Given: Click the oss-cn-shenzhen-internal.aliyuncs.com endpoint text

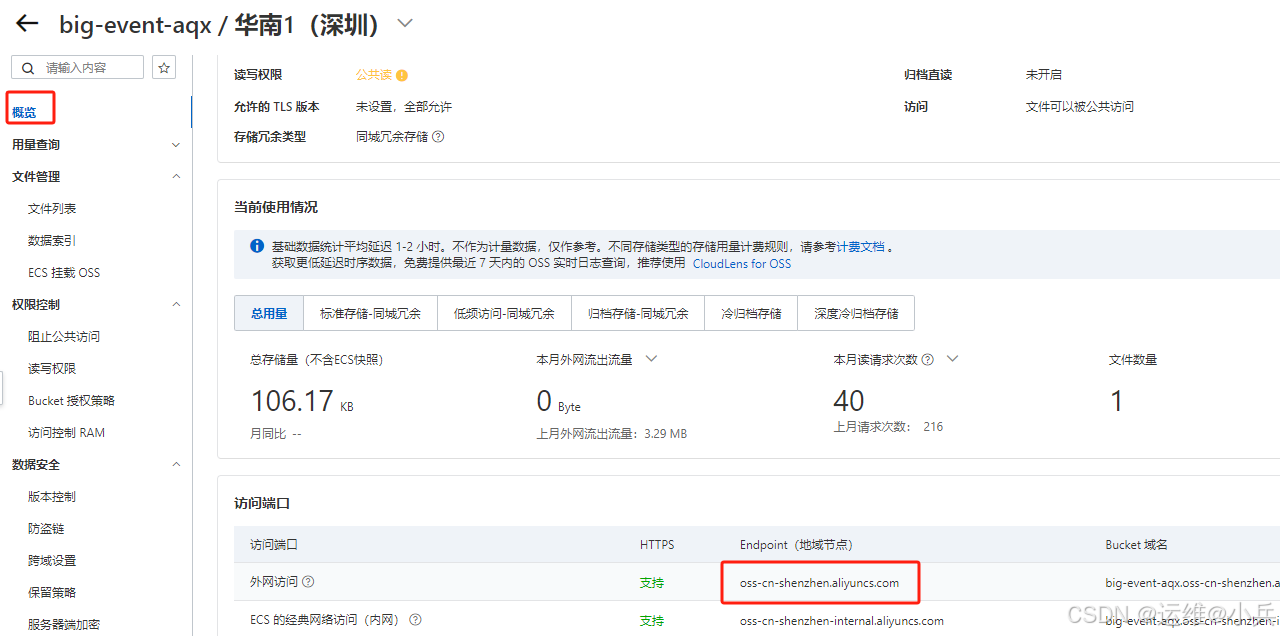Looking at the screenshot, I should pyautogui.click(x=842, y=620).
